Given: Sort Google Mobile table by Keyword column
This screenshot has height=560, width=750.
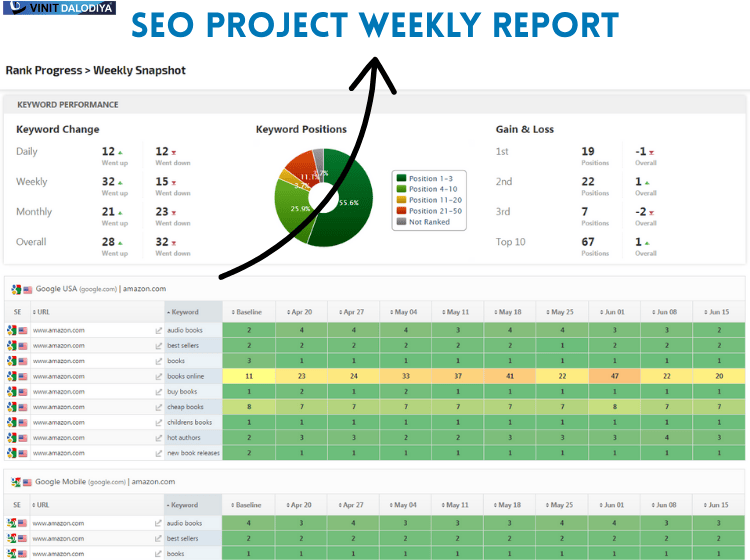Looking at the screenshot, I should [x=193, y=505].
